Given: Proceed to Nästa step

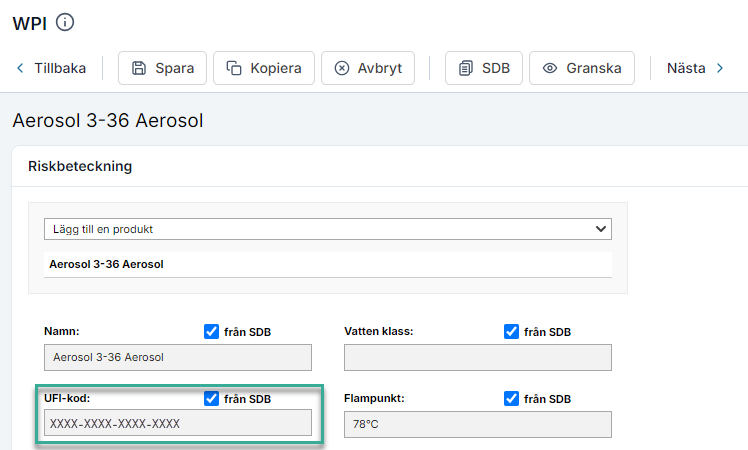Looking at the screenshot, I should [695, 68].
